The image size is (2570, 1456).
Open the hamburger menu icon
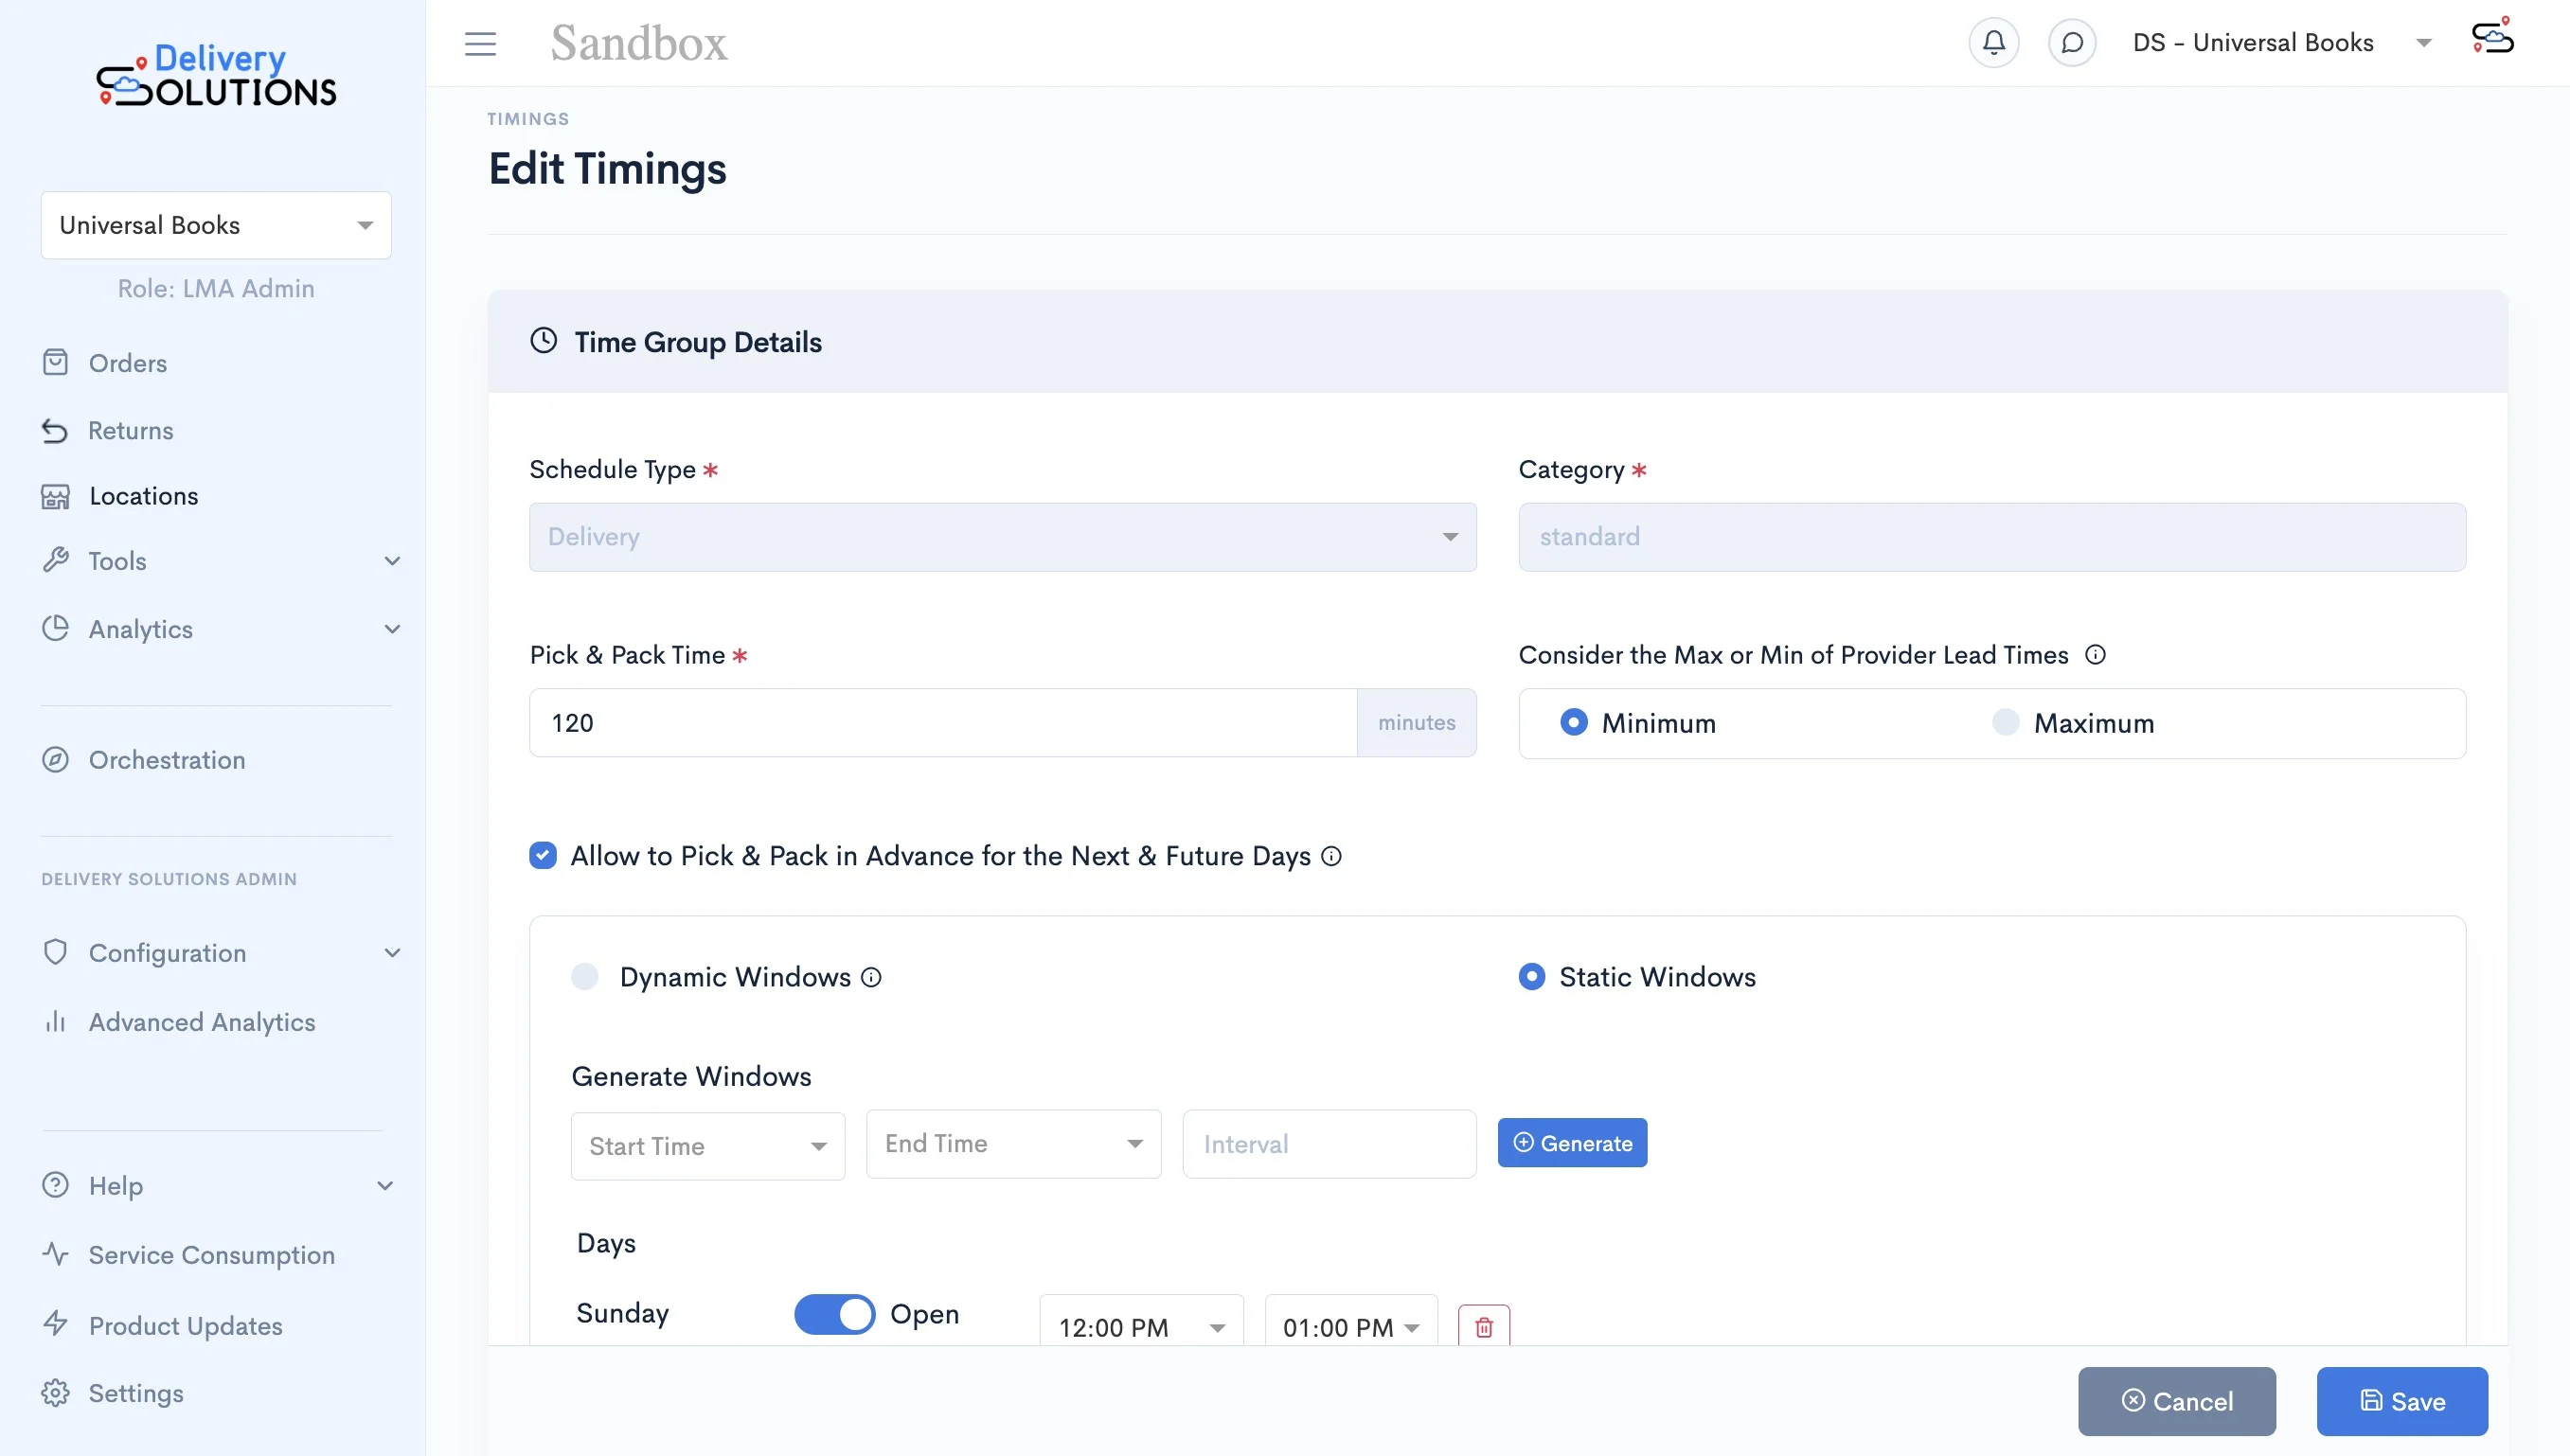pyautogui.click(x=480, y=43)
